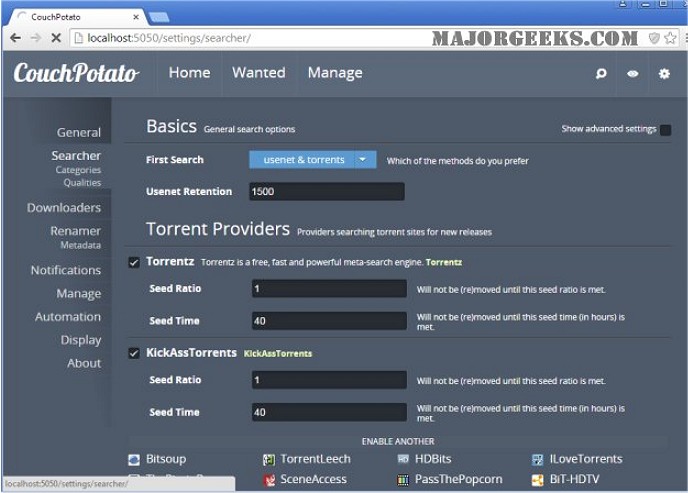688x493 pixels.
Task: Open the search magnifier icon in header
Action: click(601, 73)
